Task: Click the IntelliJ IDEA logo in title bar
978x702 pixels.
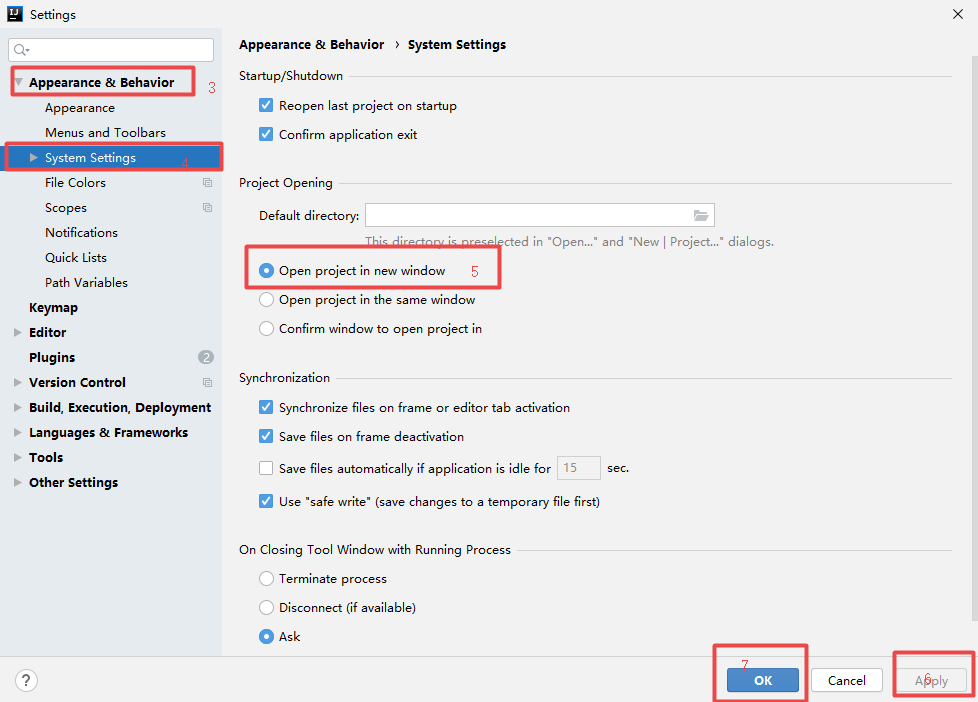Action: pyautogui.click(x=12, y=13)
